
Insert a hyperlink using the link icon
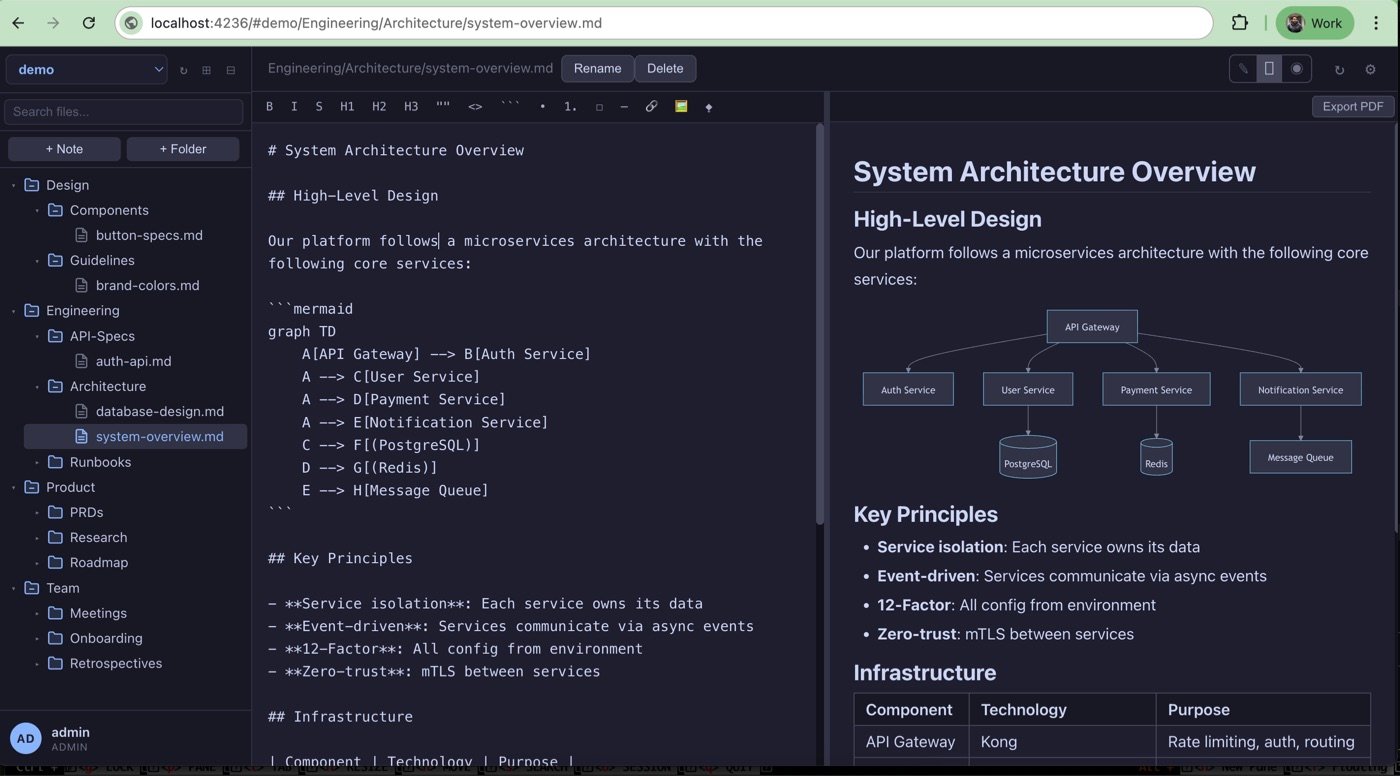pos(651,106)
